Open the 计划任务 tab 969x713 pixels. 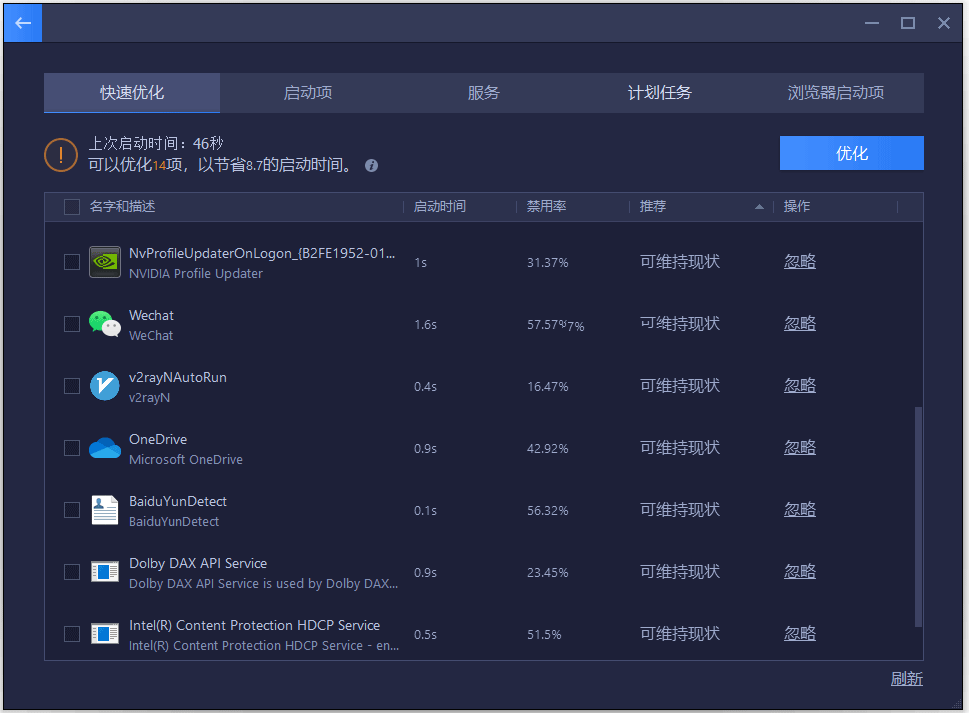659,93
